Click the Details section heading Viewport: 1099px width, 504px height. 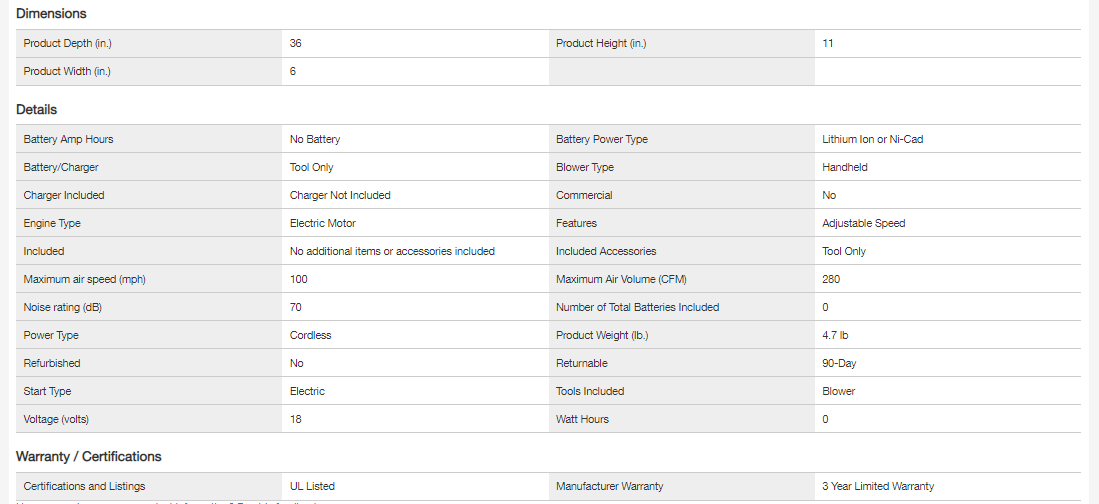tap(36, 110)
